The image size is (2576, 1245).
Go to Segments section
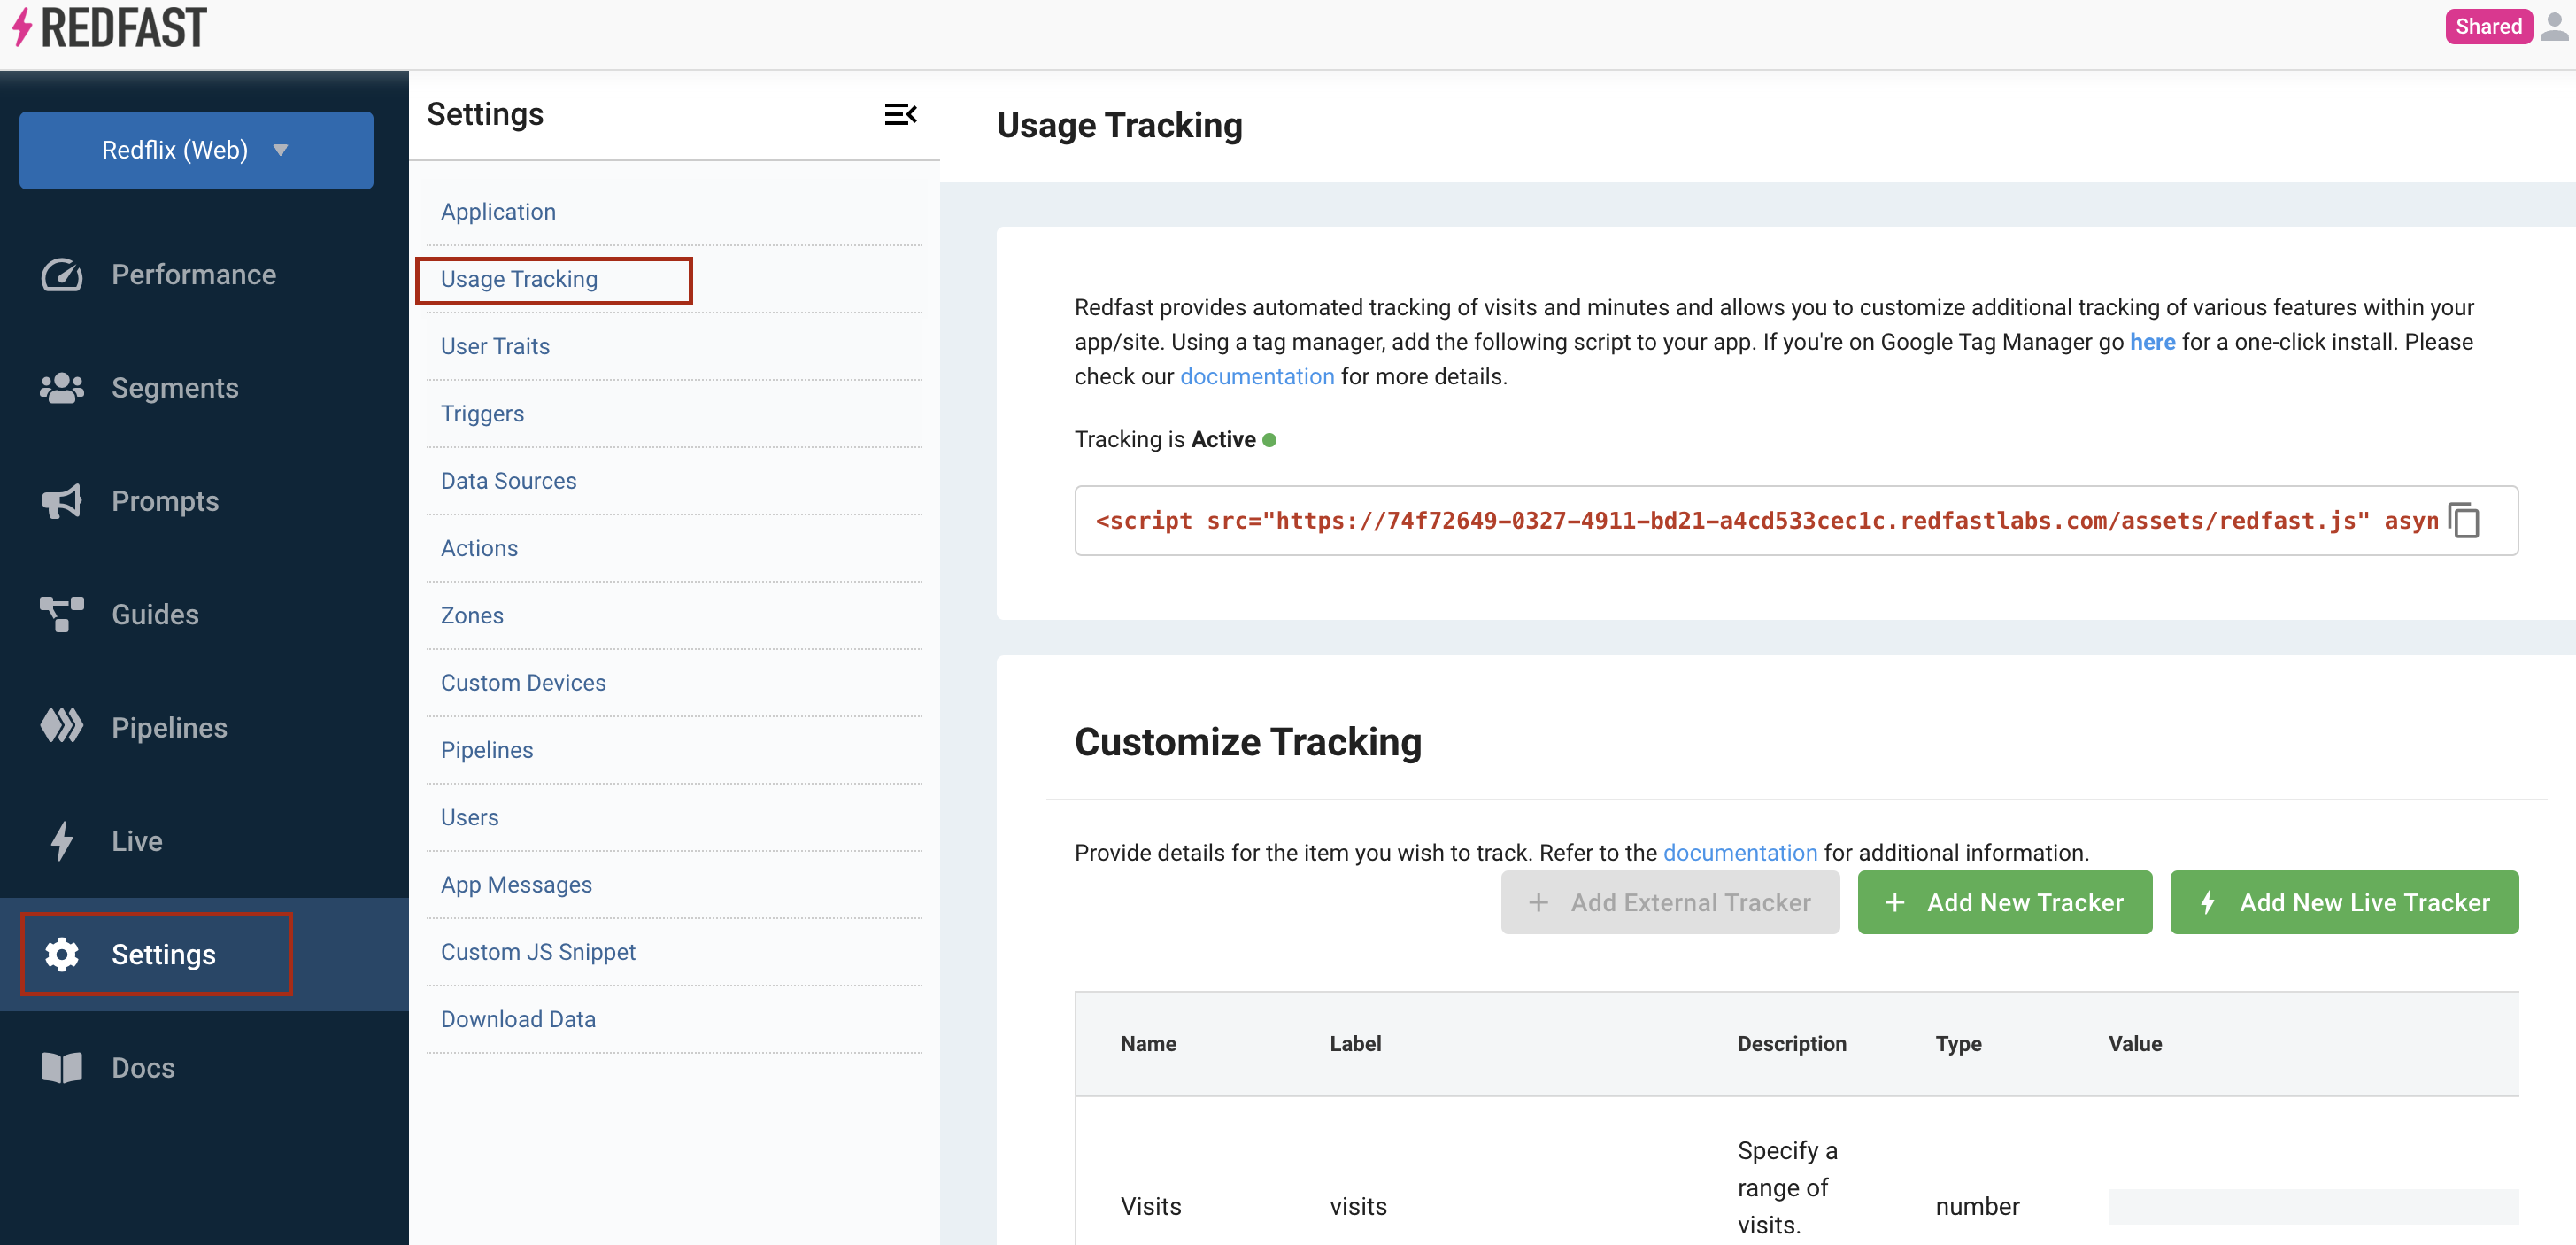175,387
